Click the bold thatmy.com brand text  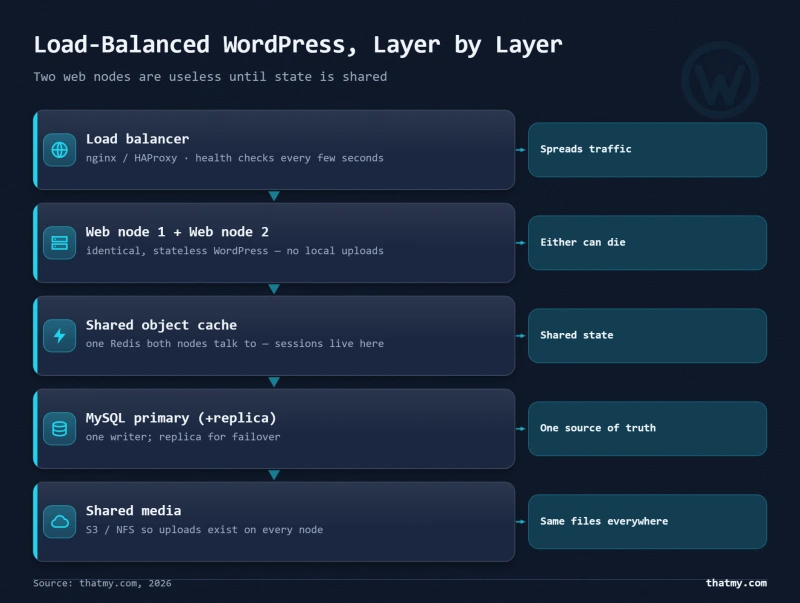pyautogui.click(x=736, y=583)
